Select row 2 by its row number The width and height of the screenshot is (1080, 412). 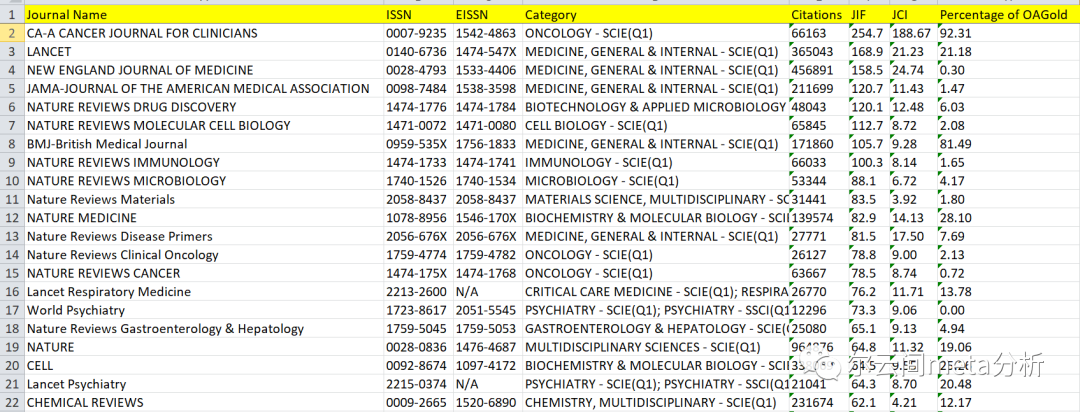[x=11, y=33]
